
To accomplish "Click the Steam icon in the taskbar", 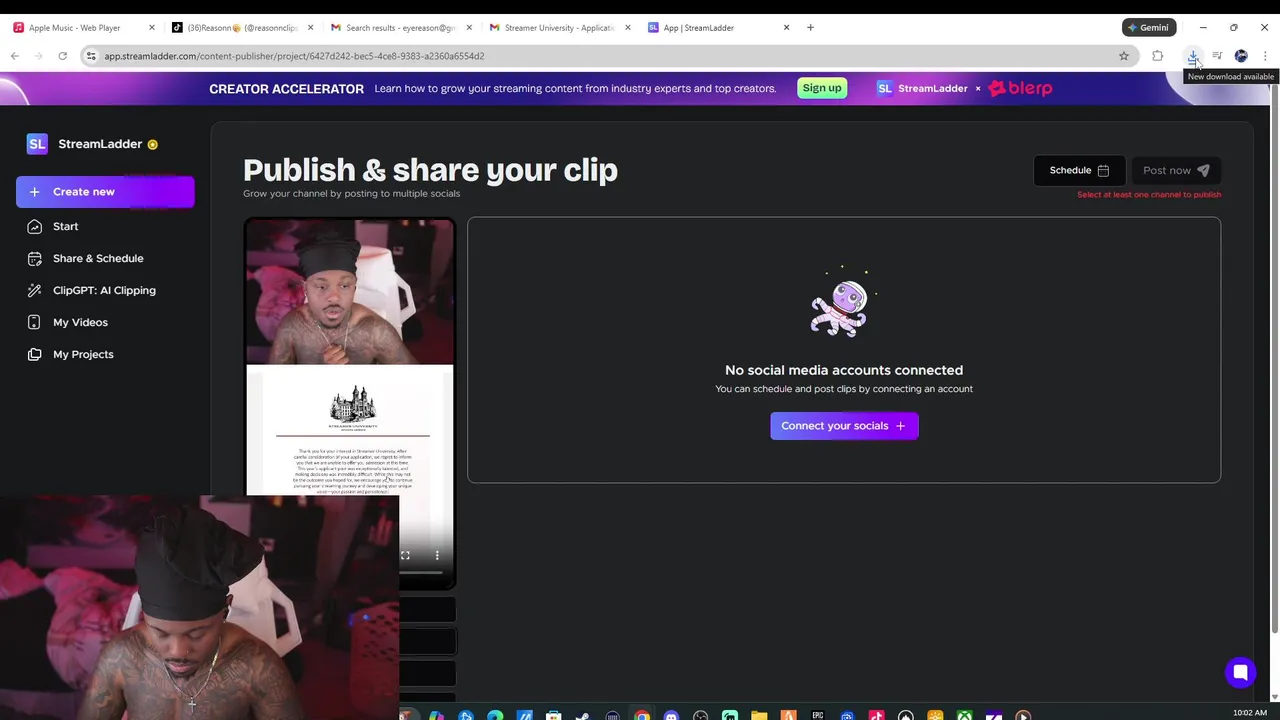I will pos(582,716).
